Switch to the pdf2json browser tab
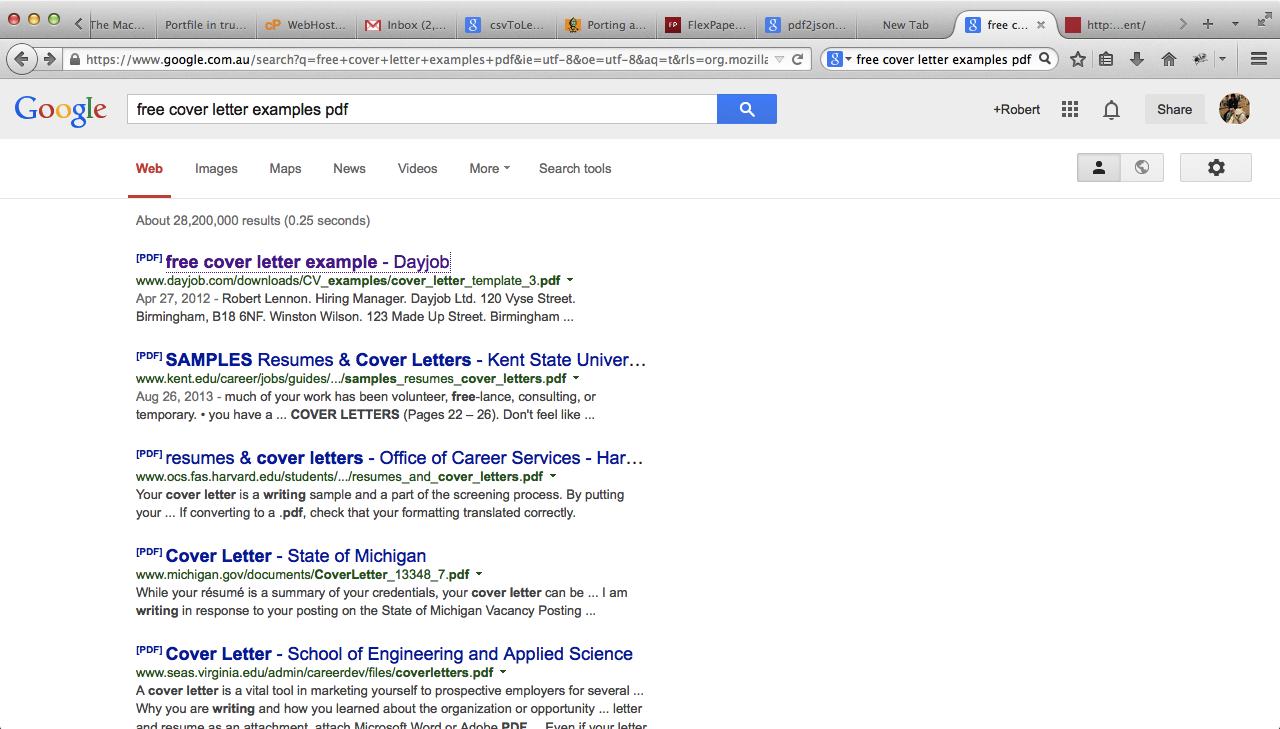 (806, 24)
